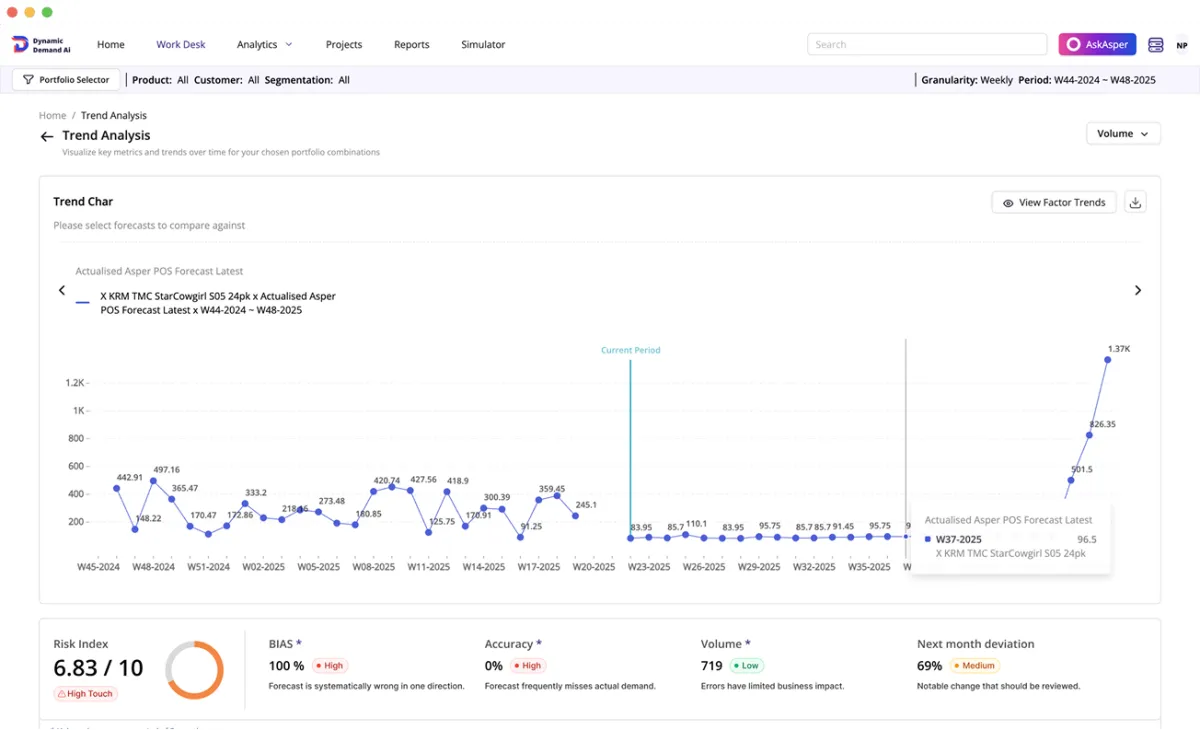Go to the Home menu item
Image resolution: width=1200 pixels, height=730 pixels.
click(x=111, y=44)
